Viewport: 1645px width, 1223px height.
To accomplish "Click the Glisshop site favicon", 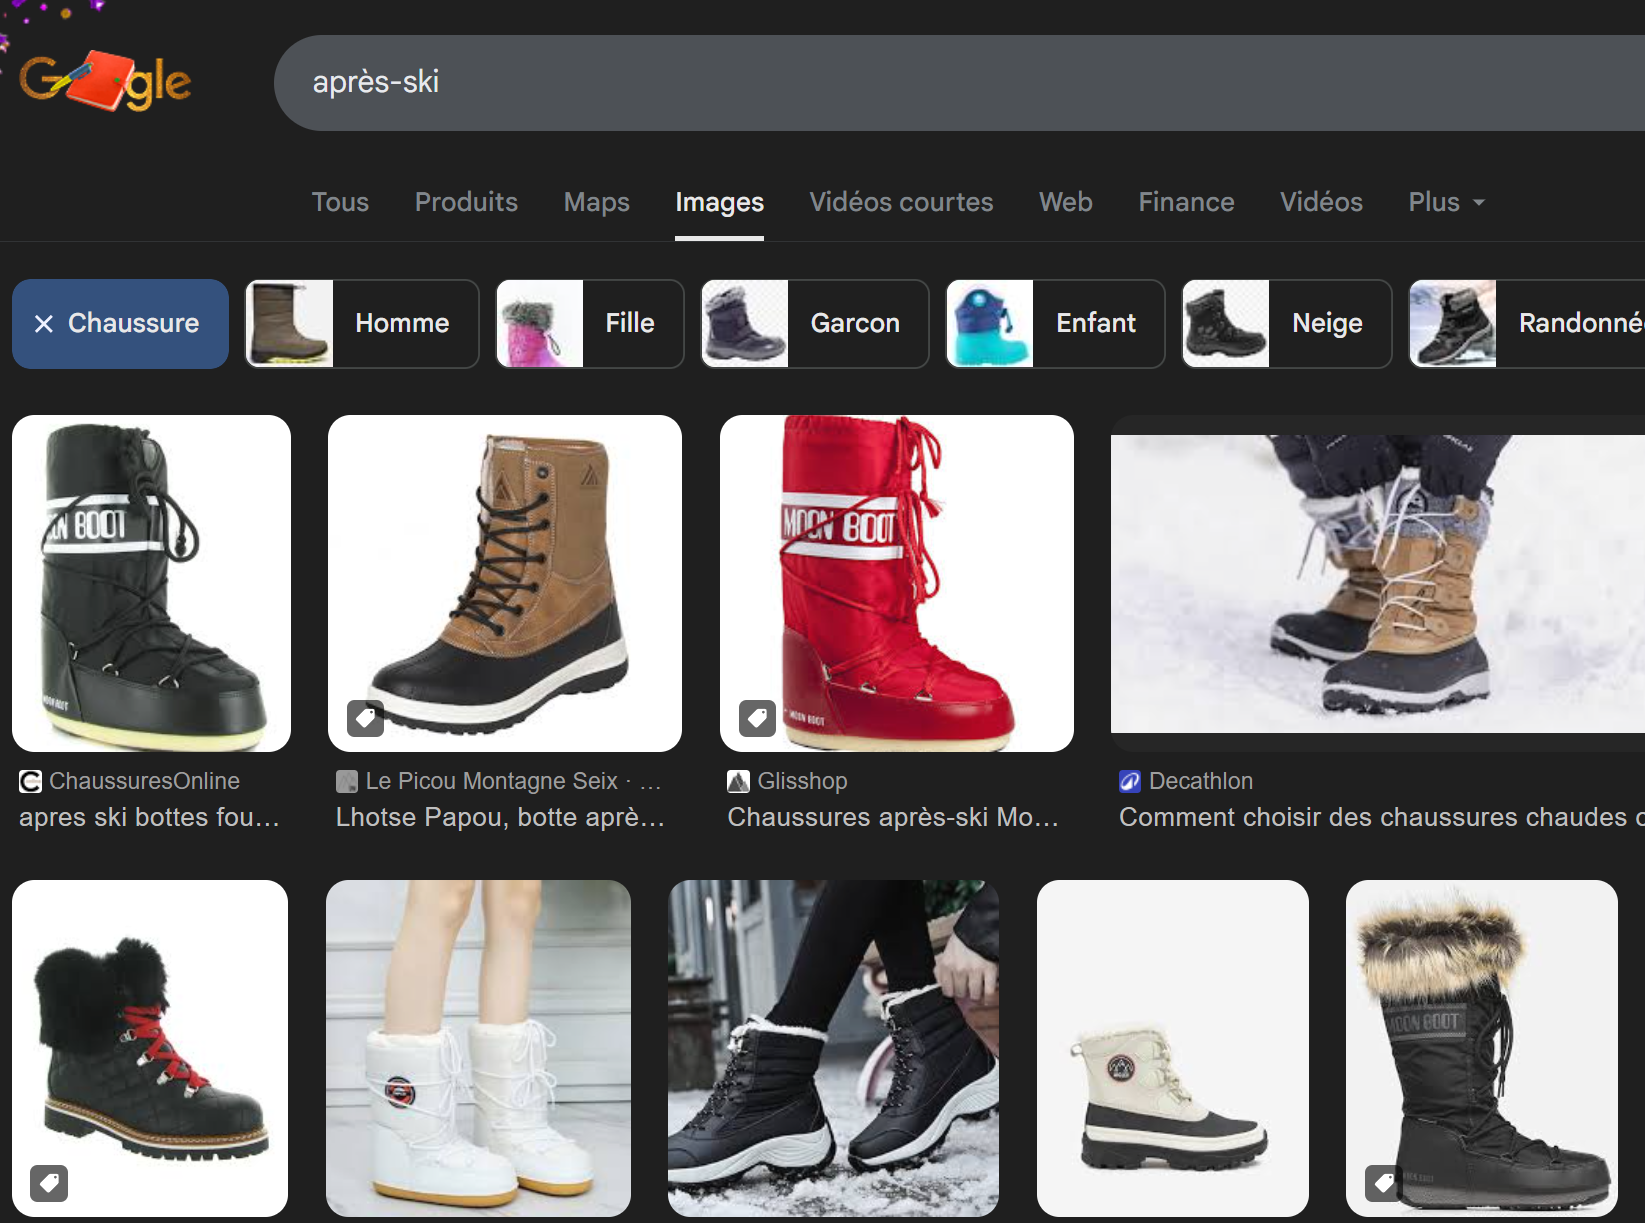I will (x=739, y=781).
